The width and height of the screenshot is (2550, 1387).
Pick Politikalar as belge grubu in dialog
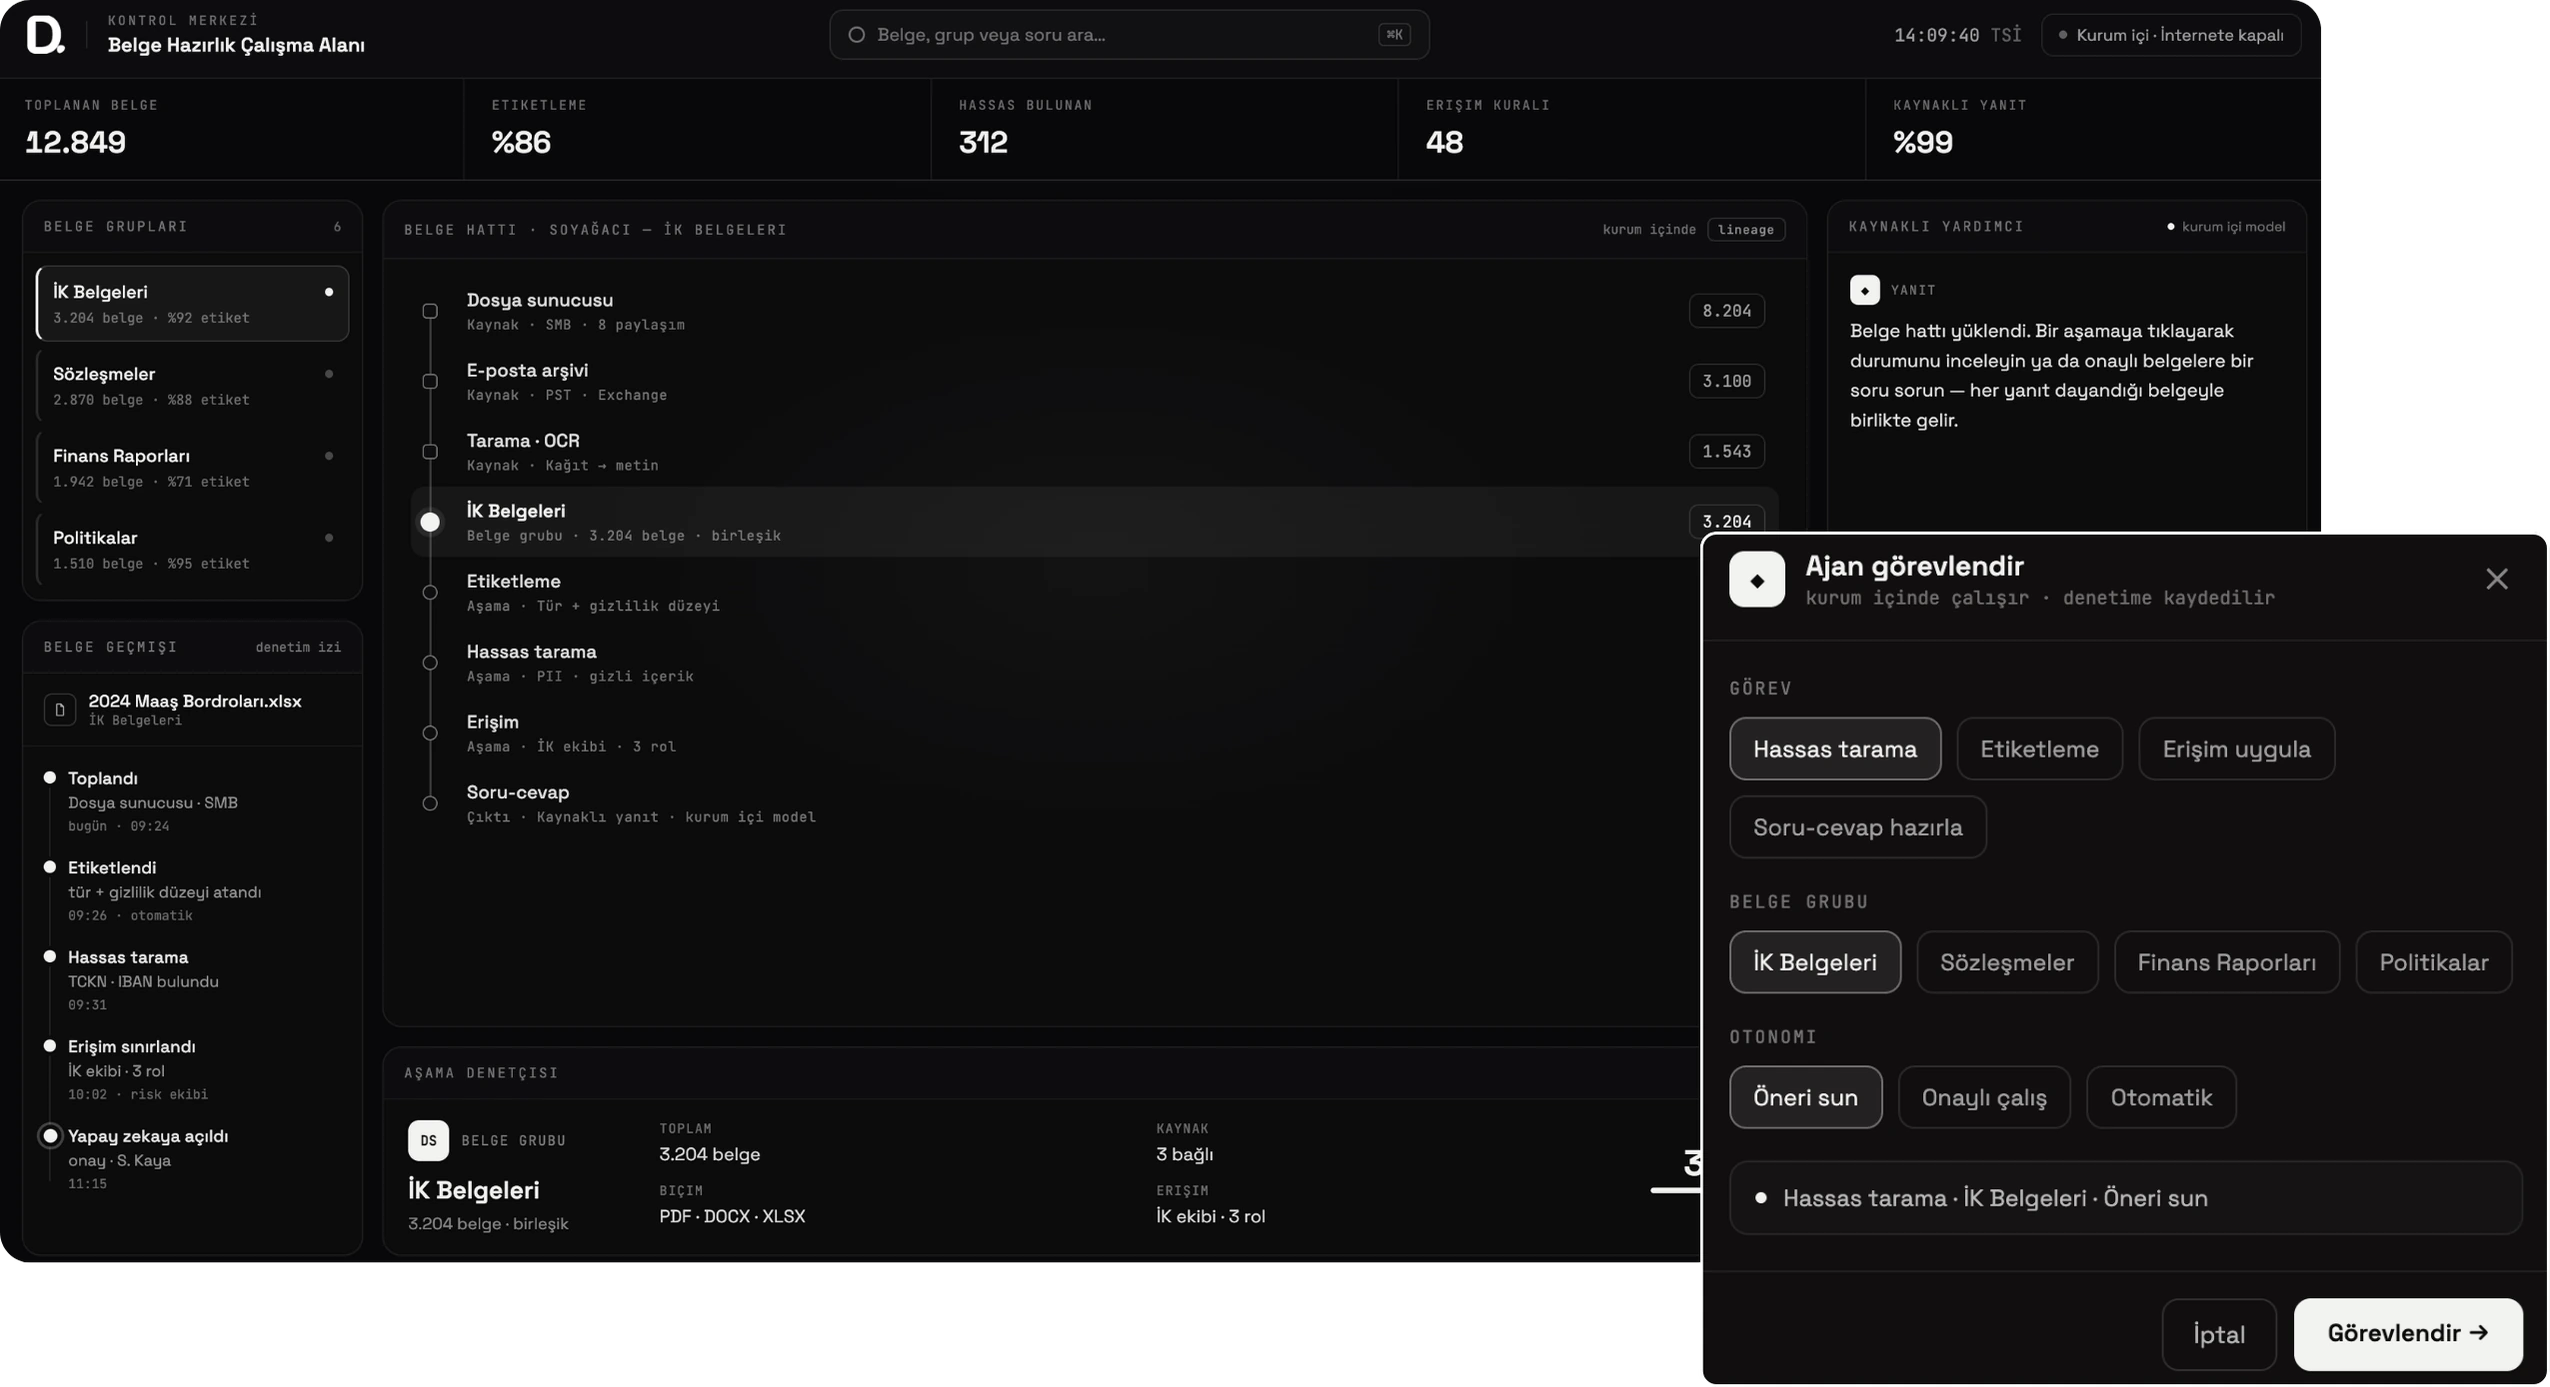point(2432,962)
